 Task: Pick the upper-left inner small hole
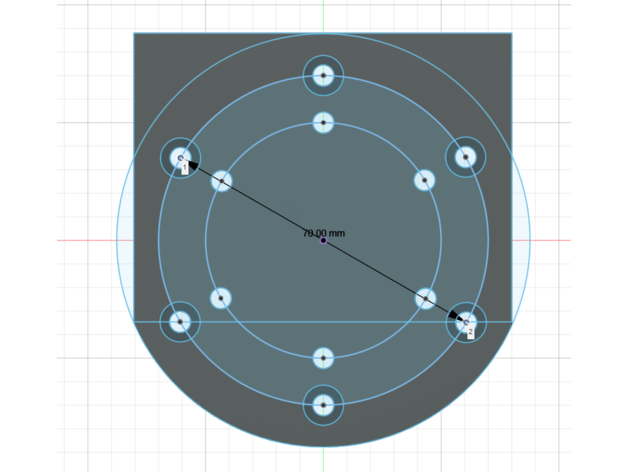coord(222,181)
